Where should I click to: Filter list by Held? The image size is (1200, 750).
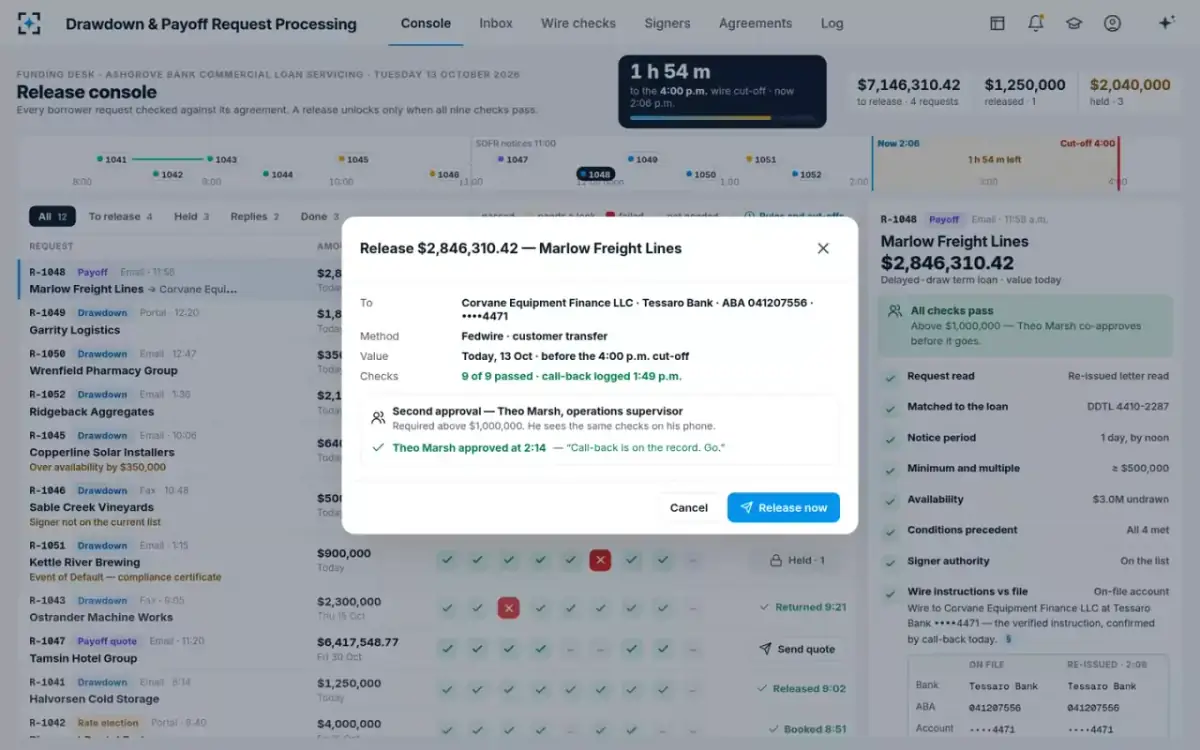(192, 216)
